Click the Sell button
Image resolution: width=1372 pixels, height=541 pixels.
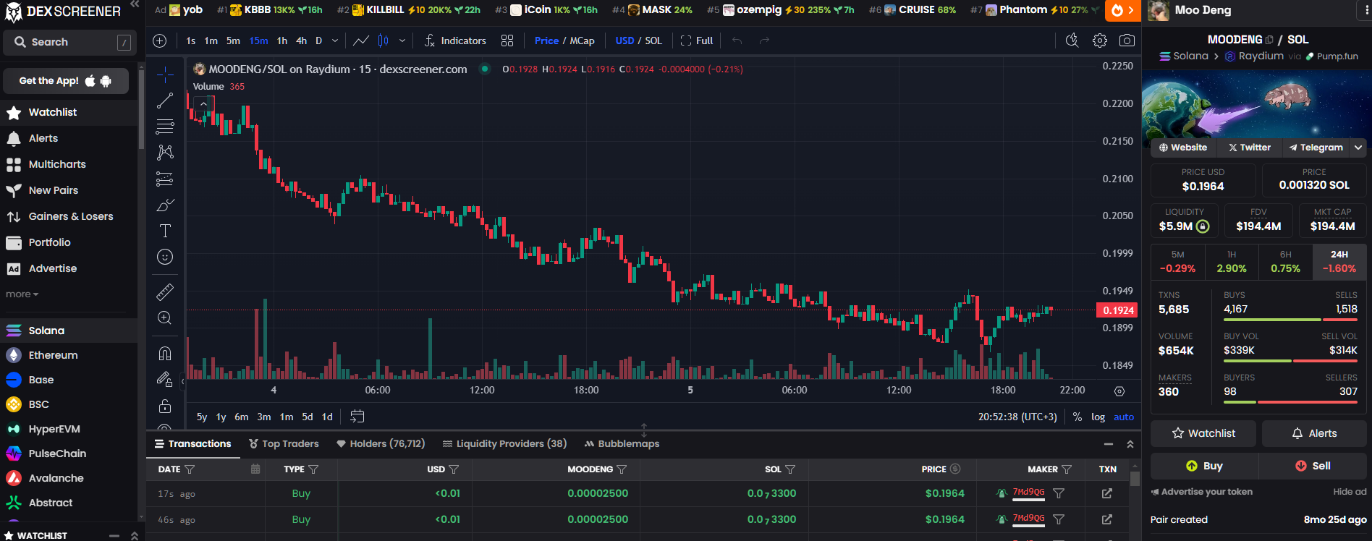[x=1312, y=466]
